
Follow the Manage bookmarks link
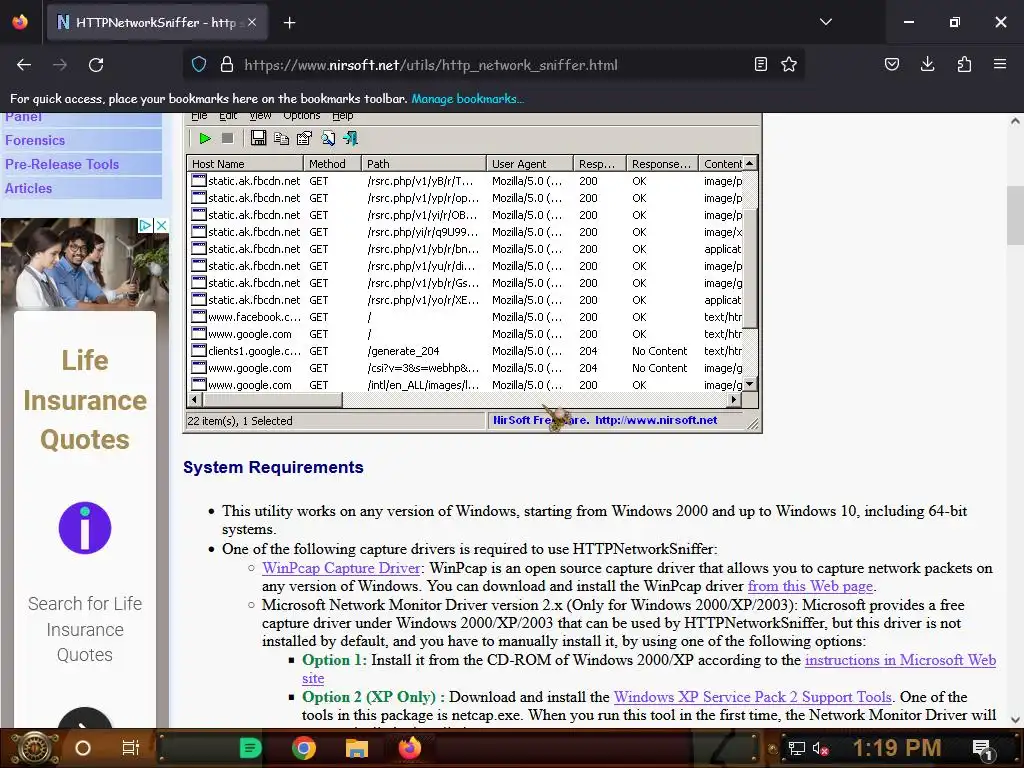click(468, 99)
